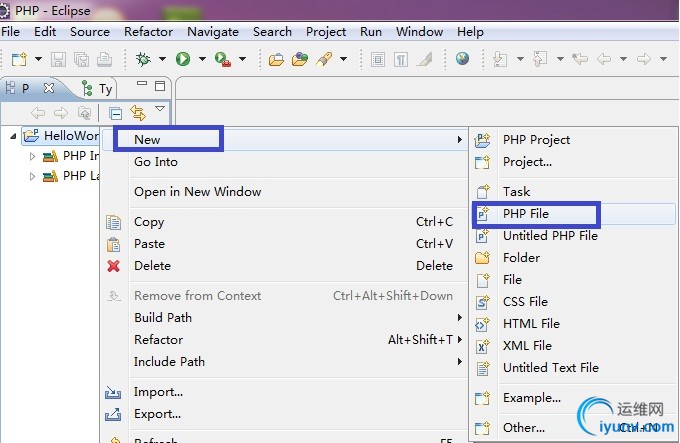The image size is (680, 443).
Task: Toggle Block Selection mode icon
Action: tap(378, 59)
